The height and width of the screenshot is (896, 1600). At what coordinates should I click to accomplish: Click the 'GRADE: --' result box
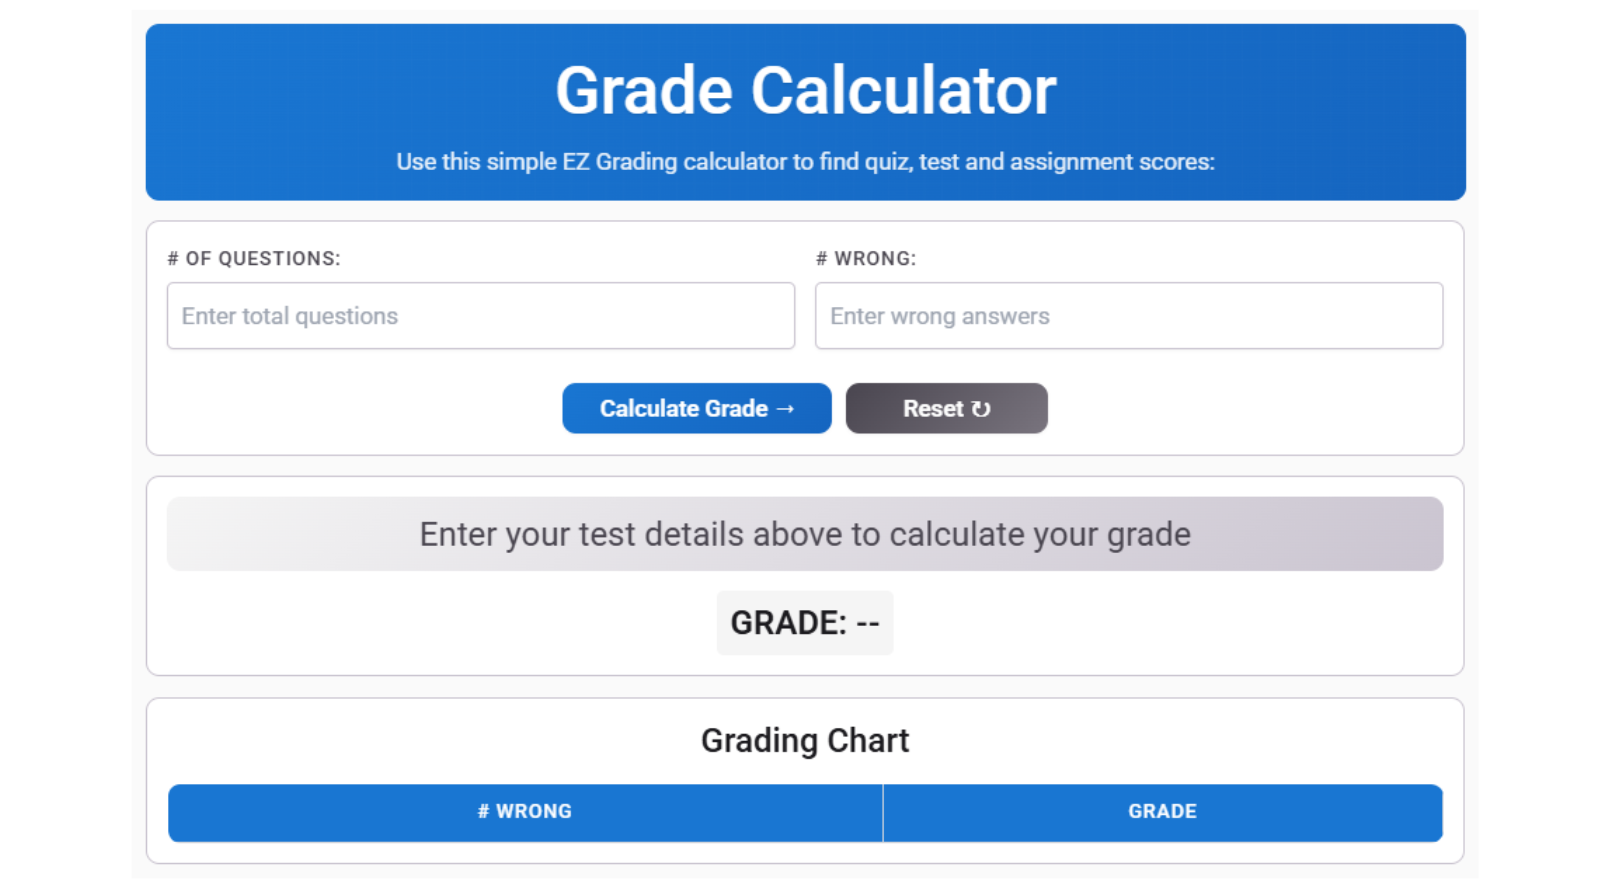805,623
